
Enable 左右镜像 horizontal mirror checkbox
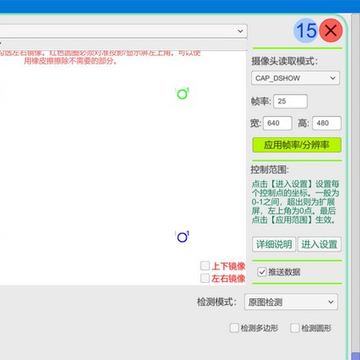205,278
